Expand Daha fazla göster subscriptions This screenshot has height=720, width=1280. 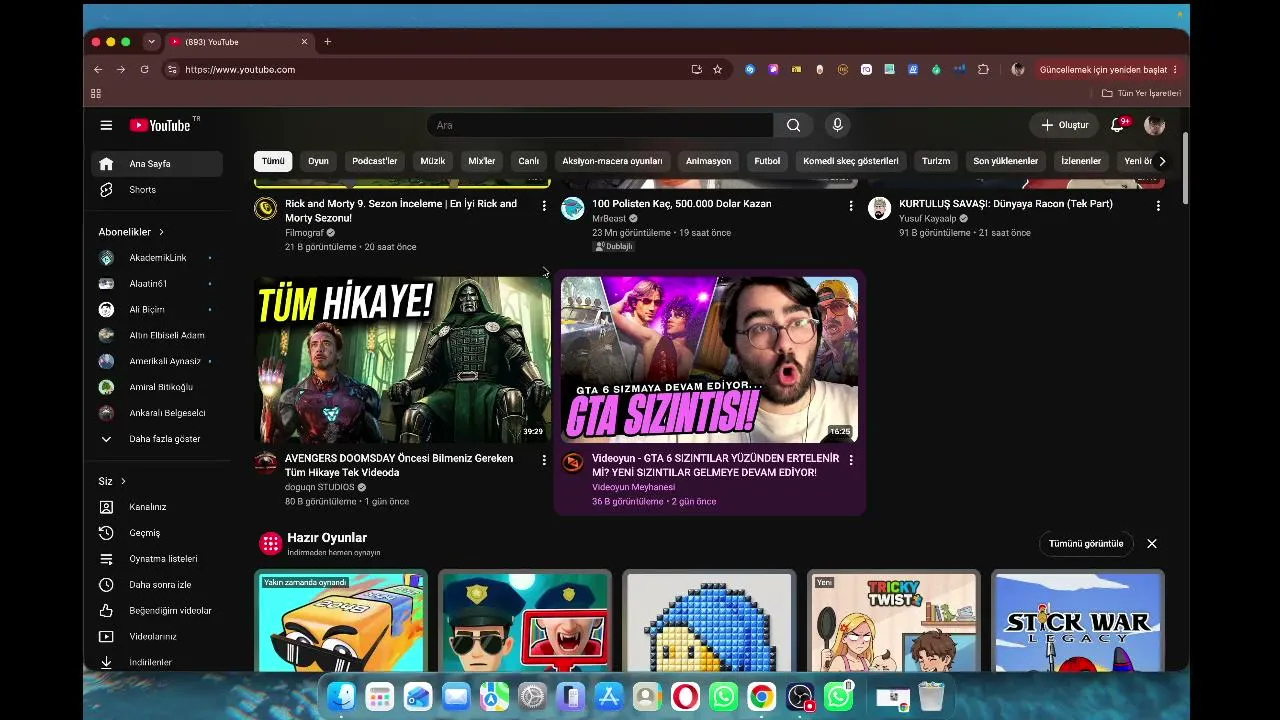157,439
